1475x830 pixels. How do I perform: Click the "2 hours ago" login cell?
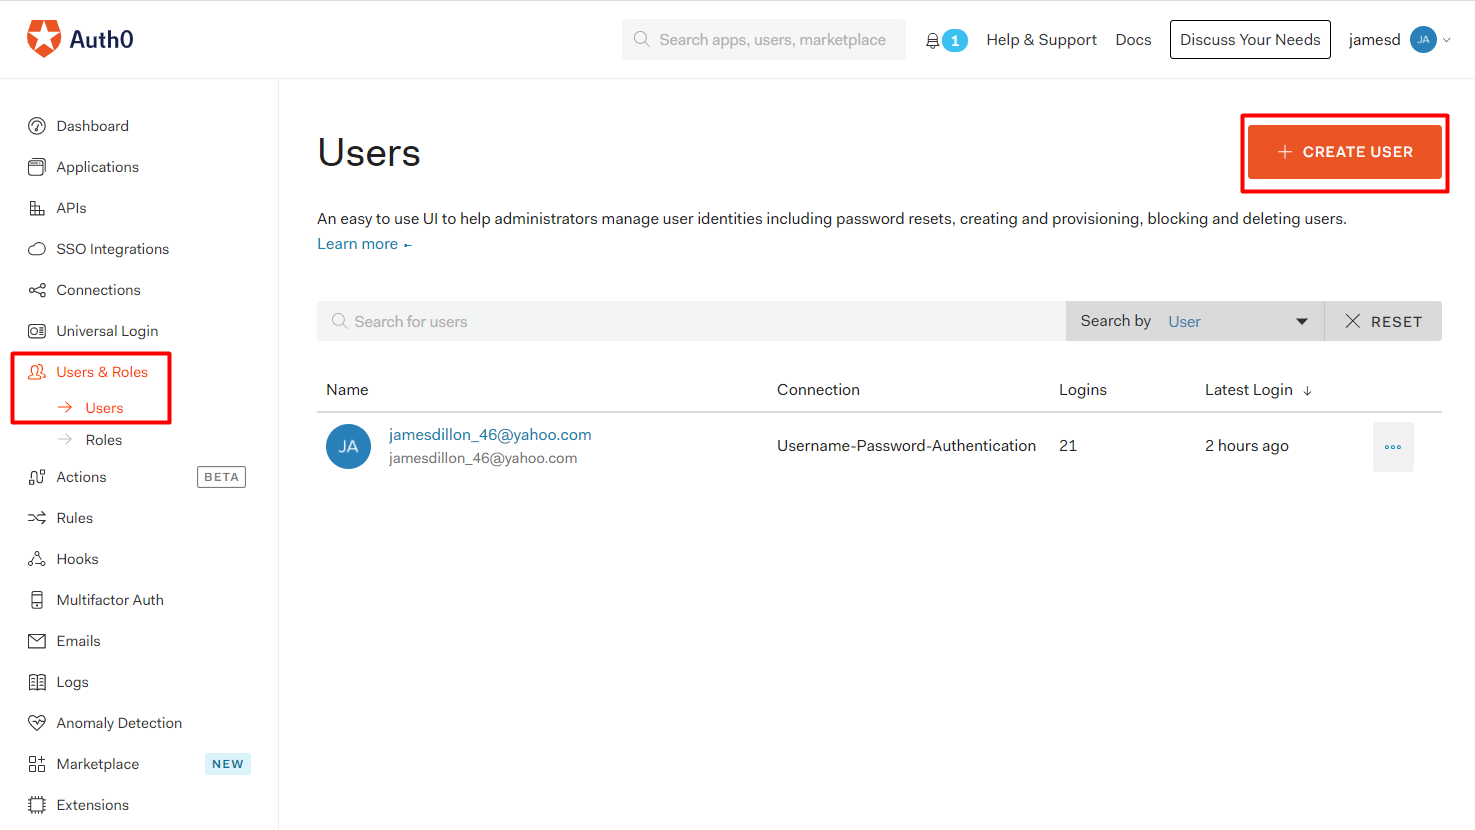pyautogui.click(x=1247, y=446)
